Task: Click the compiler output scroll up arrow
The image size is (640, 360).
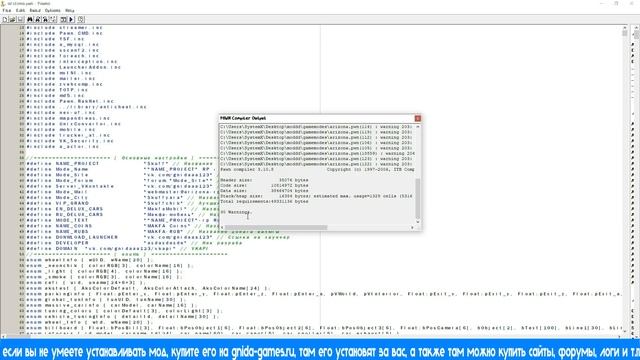Action: click(418, 127)
